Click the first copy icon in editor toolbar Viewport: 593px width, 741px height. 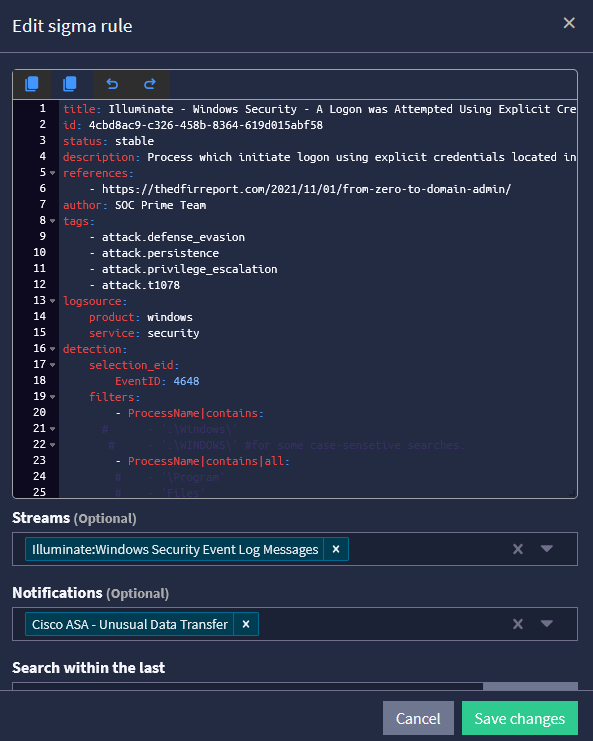(x=32, y=84)
